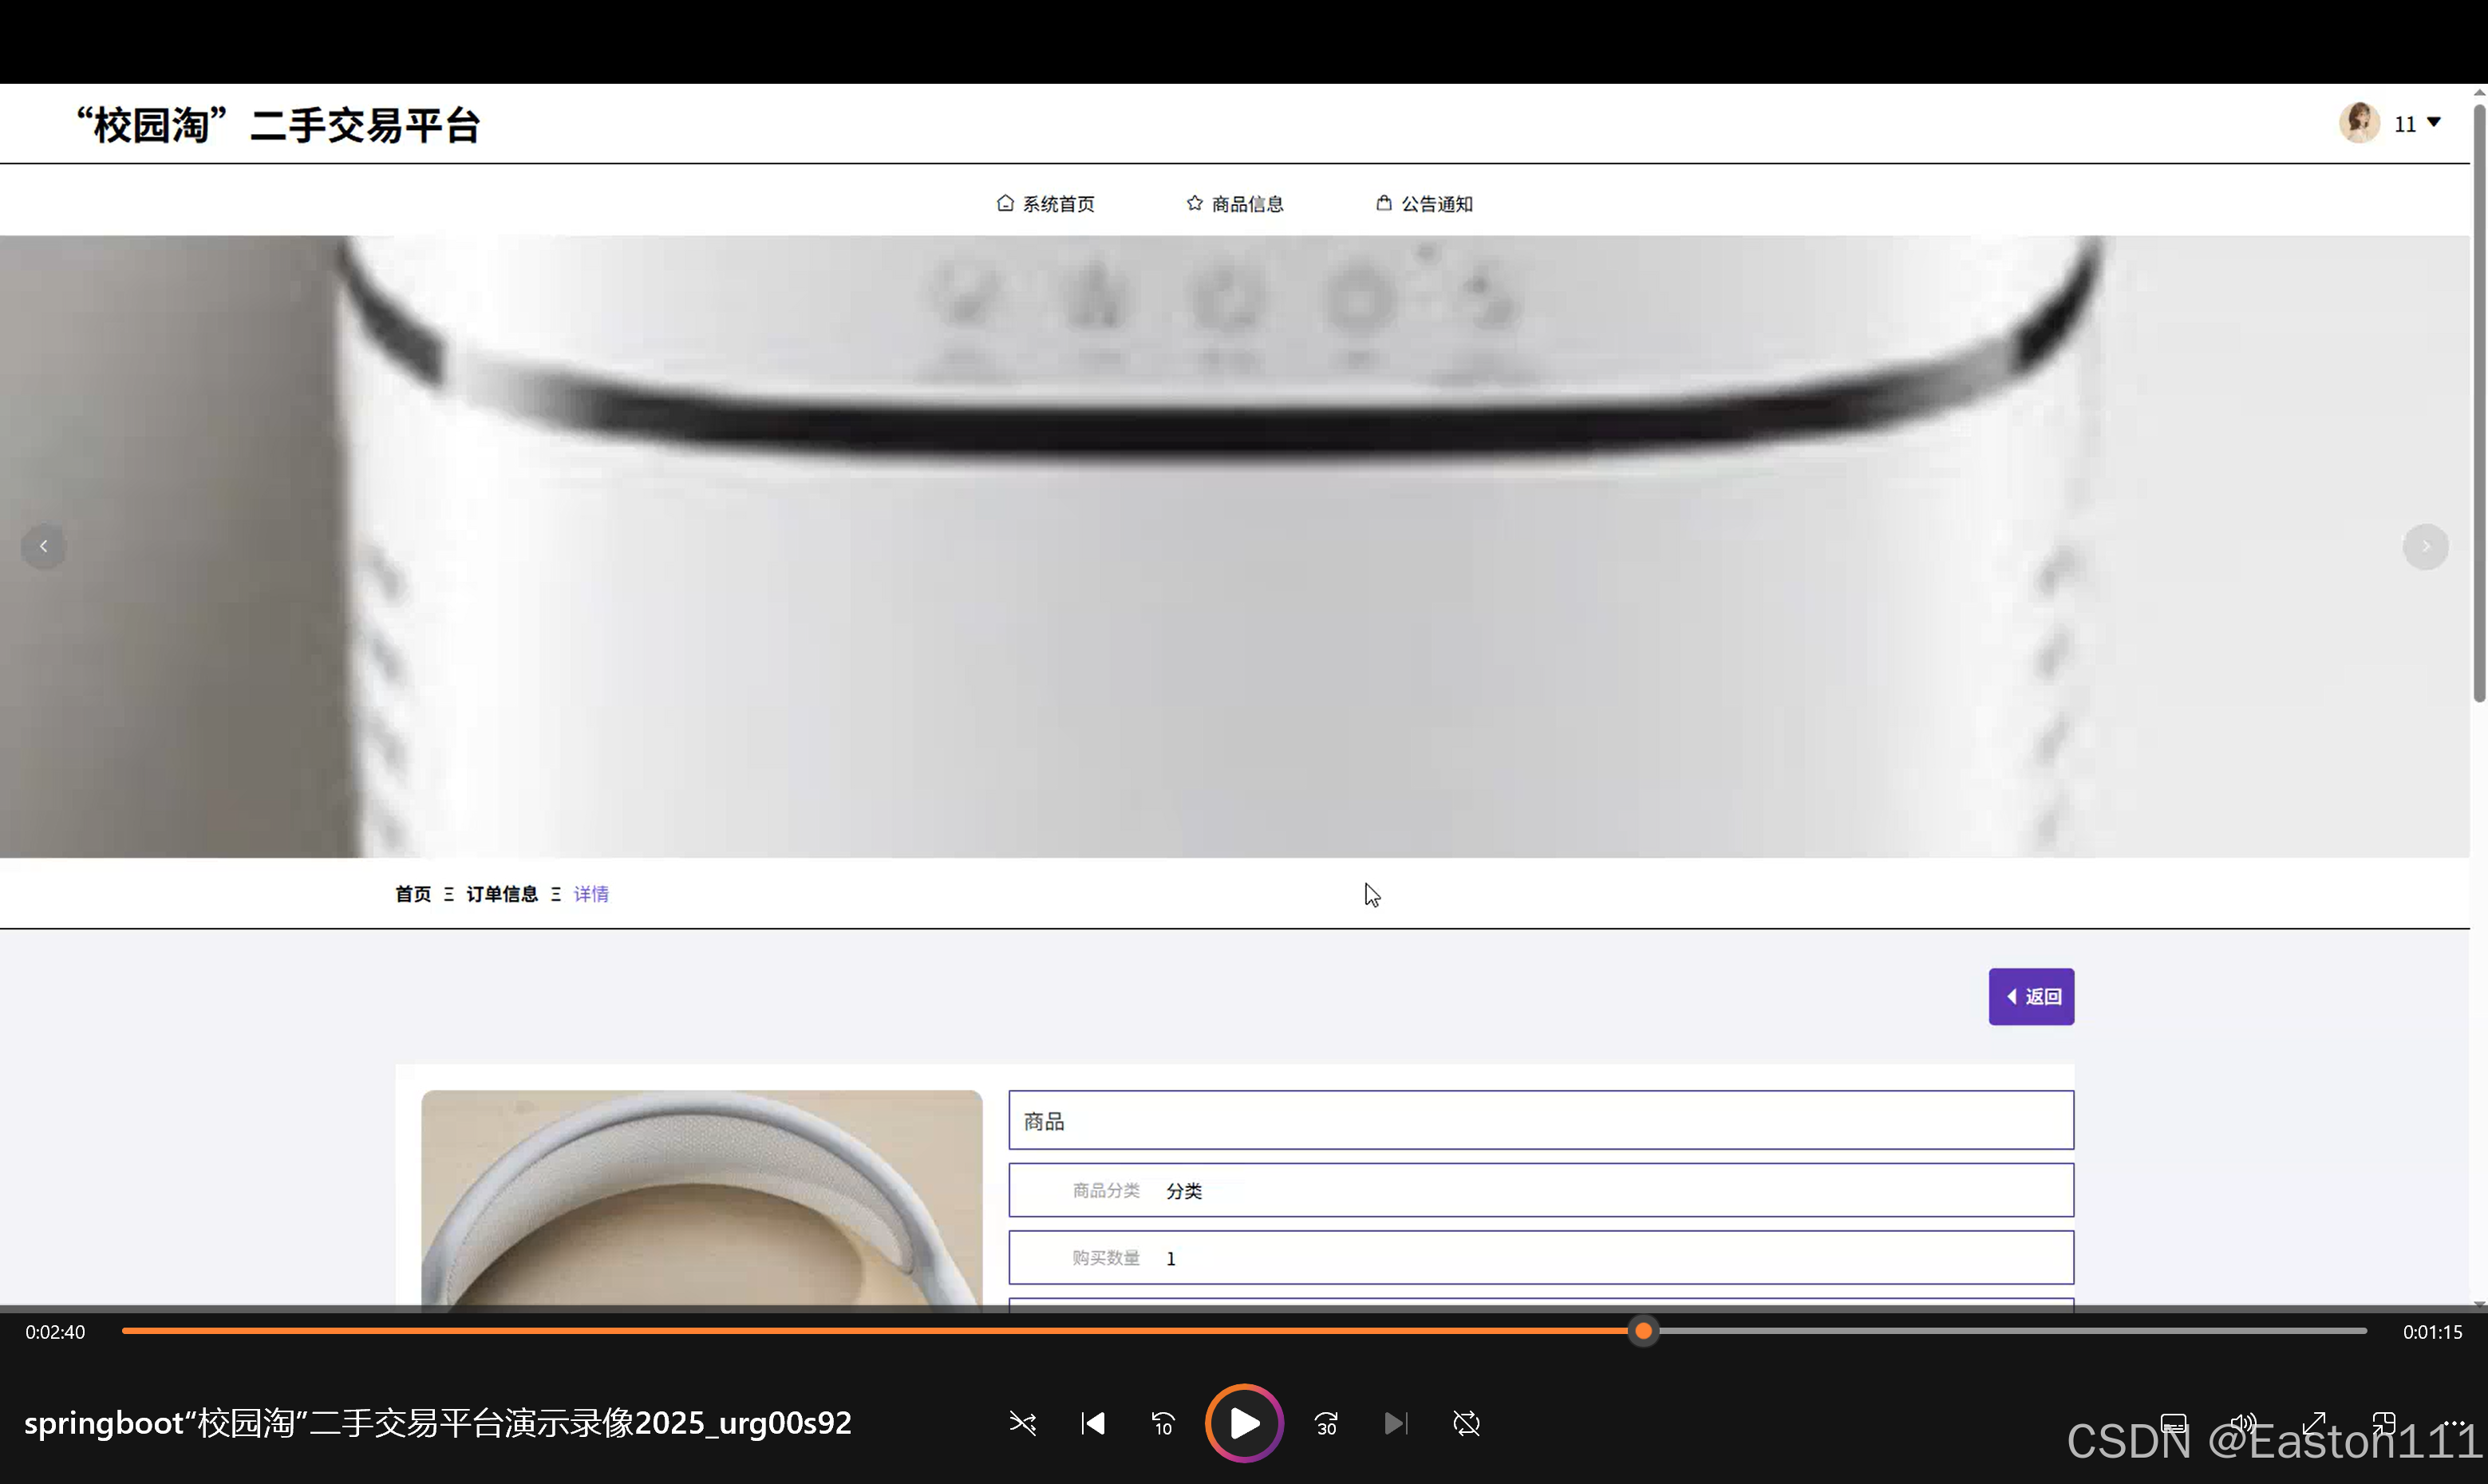Play the video with the center button

click(1244, 1423)
